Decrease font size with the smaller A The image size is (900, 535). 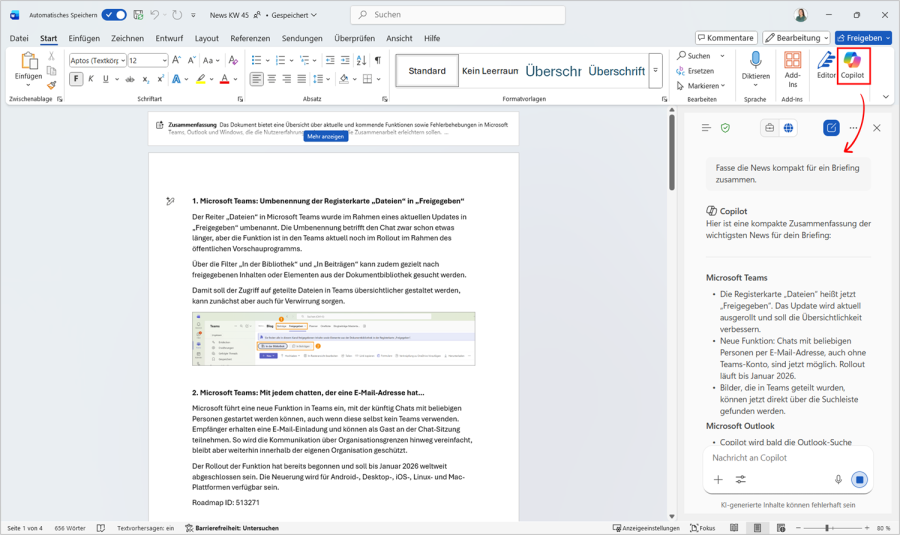click(192, 60)
